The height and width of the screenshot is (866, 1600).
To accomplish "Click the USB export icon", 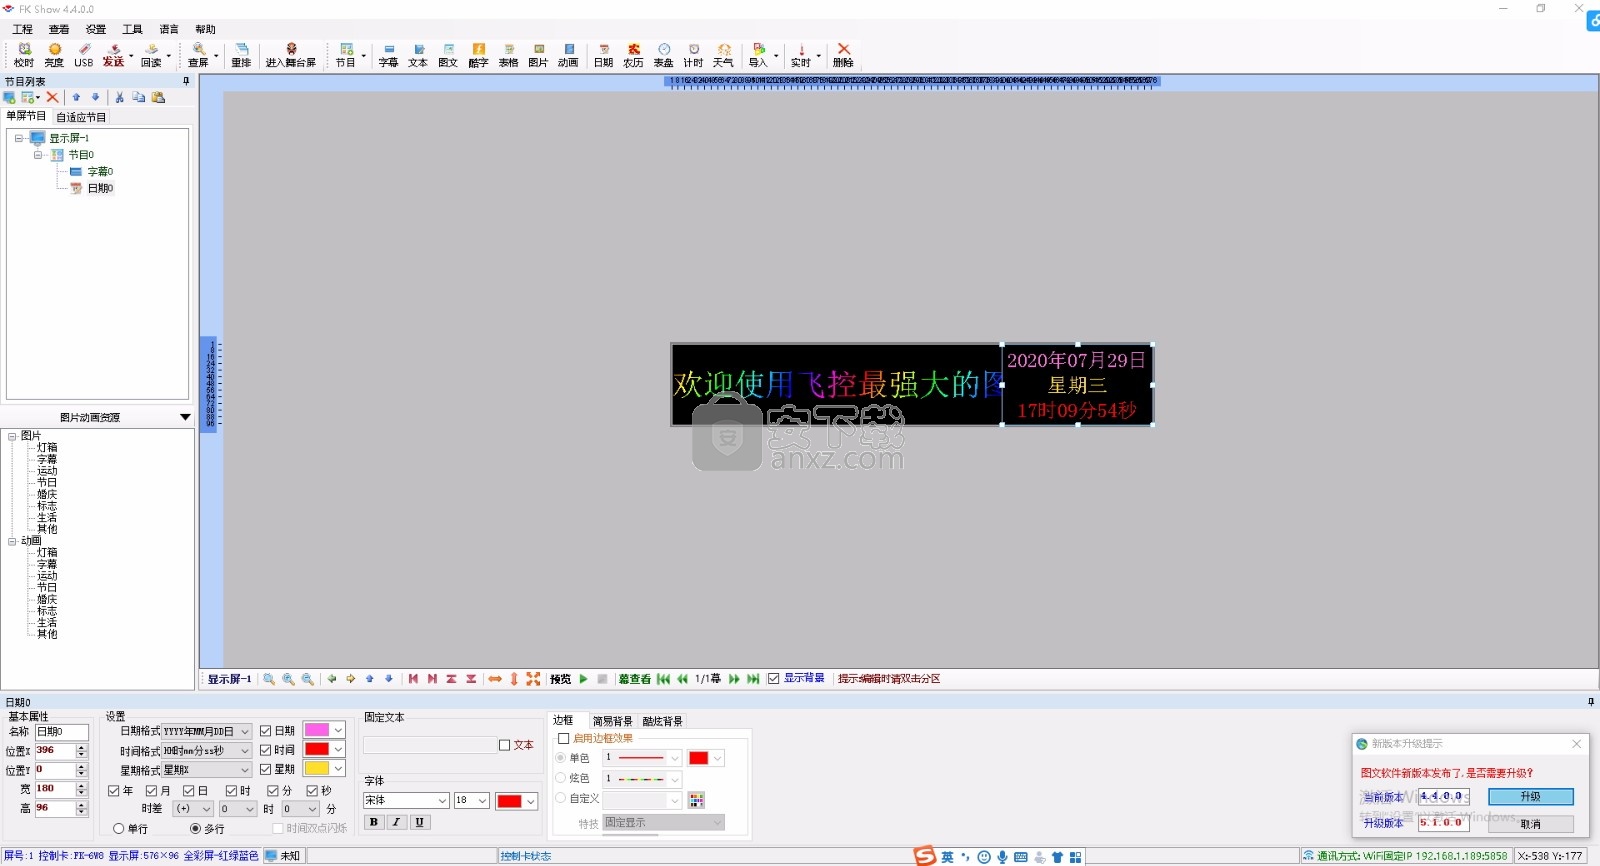I will 84,55.
